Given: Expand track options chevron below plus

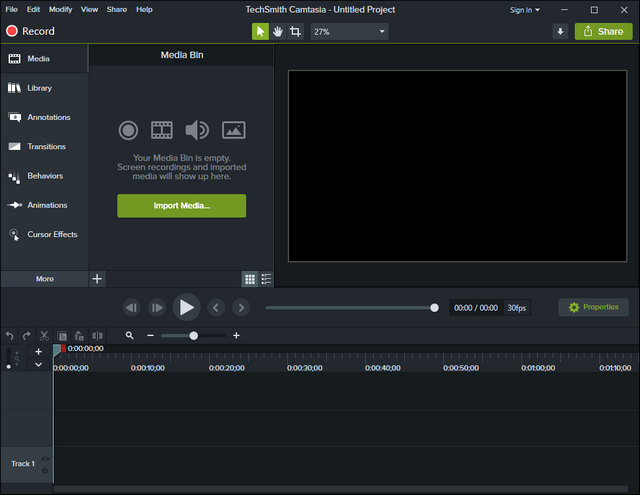Looking at the screenshot, I should [x=39, y=365].
